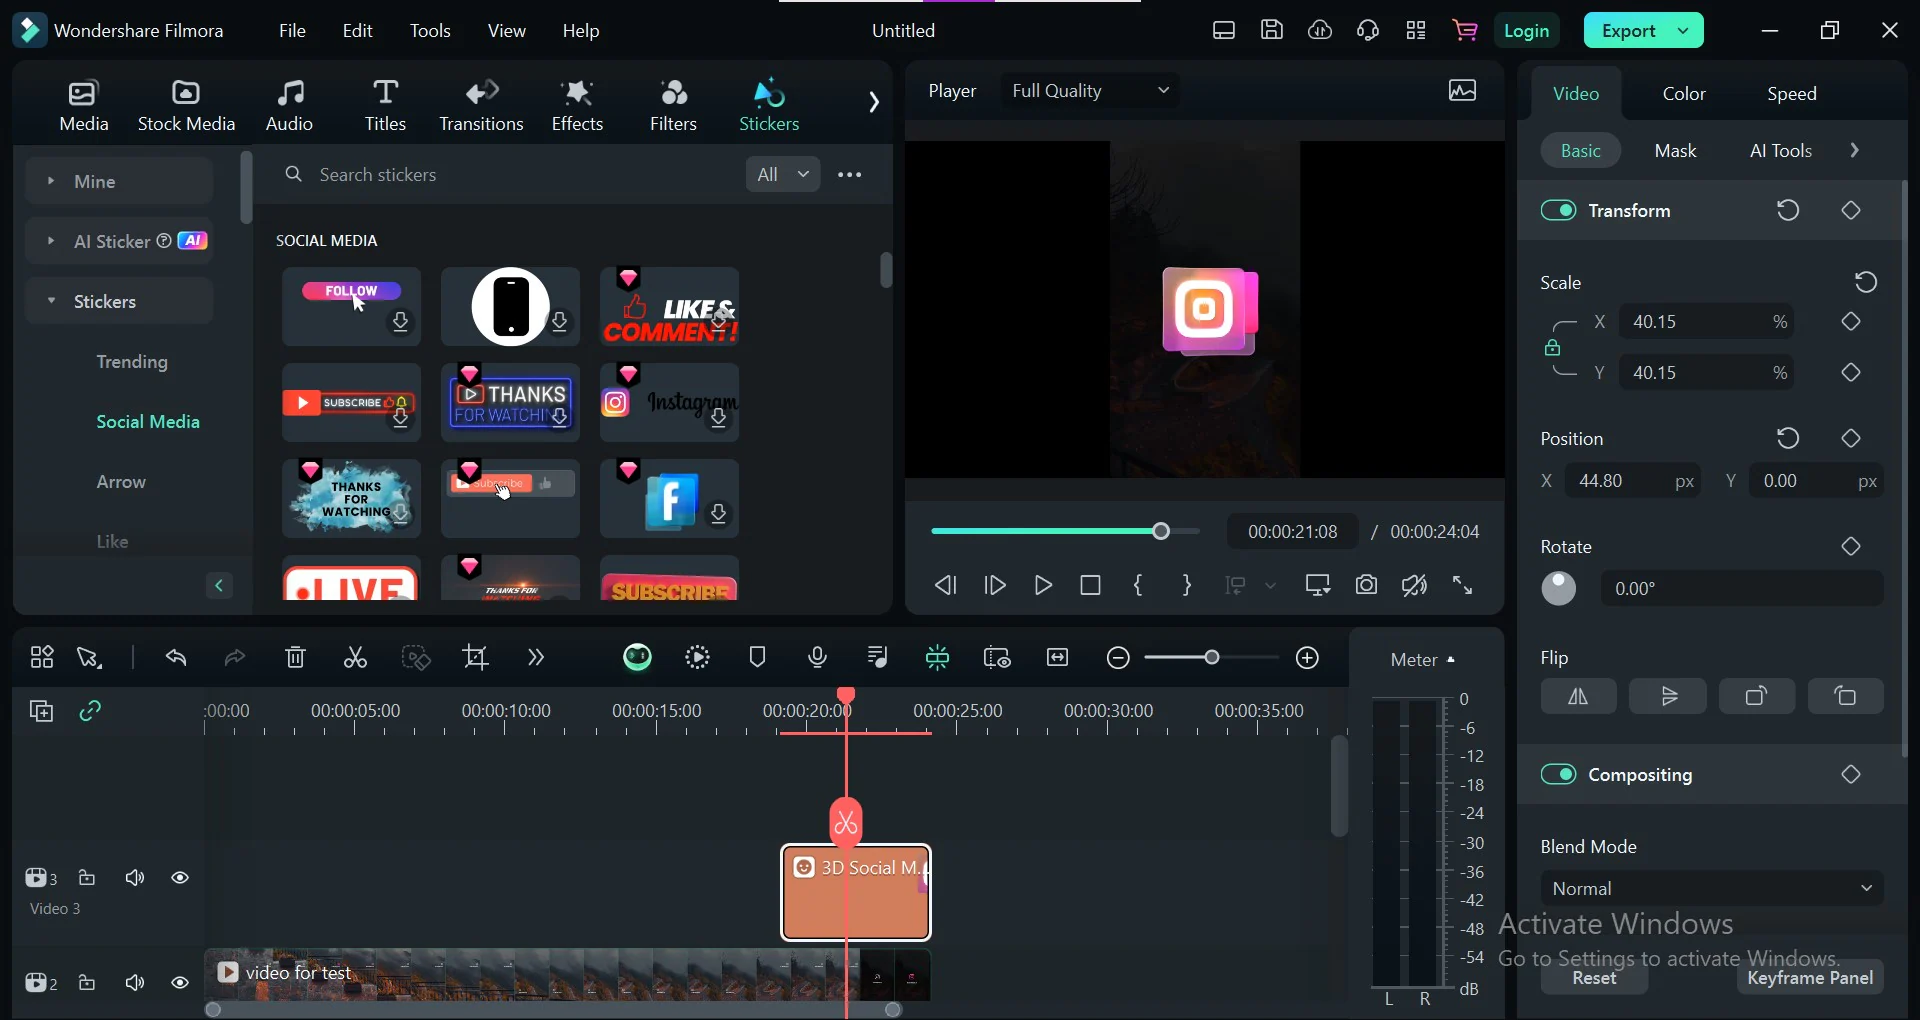The image size is (1920, 1020).
Task: Click the timeline zoom slider handle
Action: click(1212, 658)
